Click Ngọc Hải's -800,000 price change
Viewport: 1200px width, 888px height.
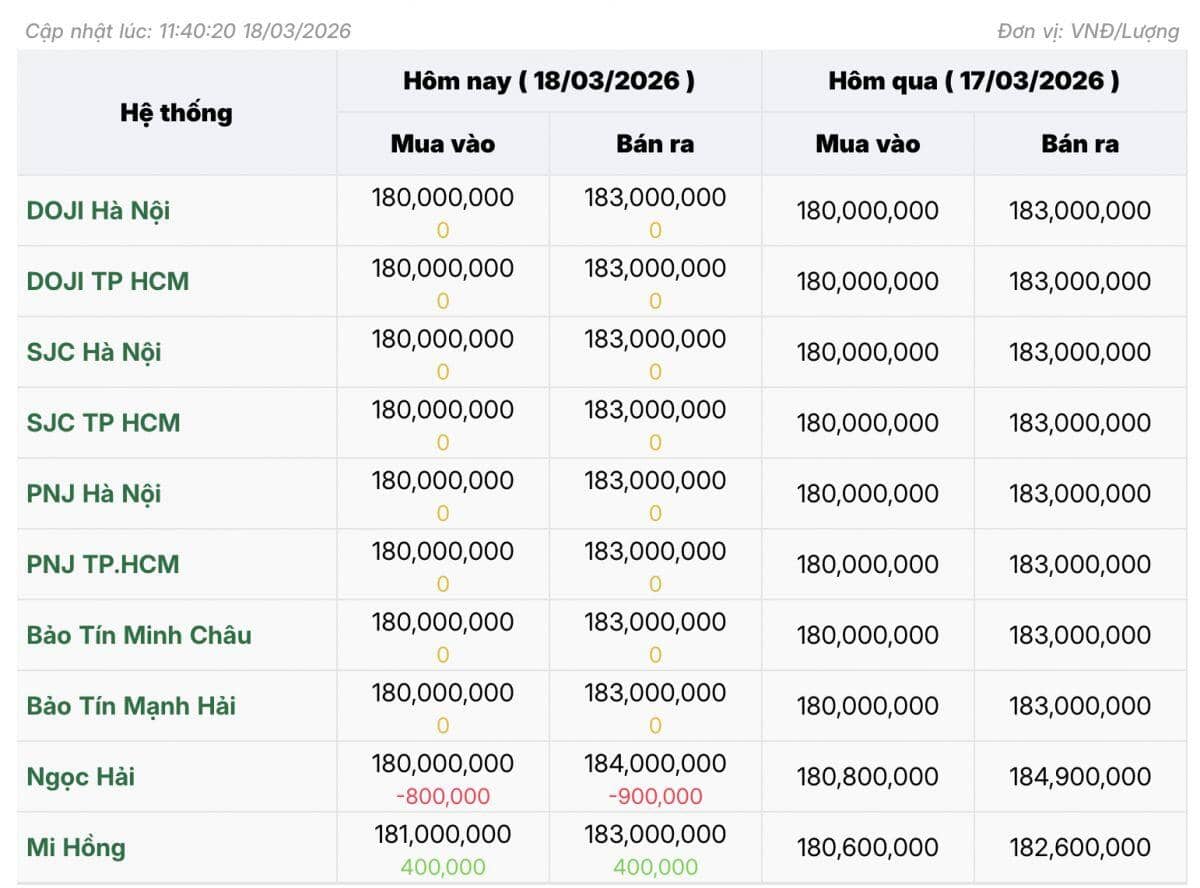442,796
